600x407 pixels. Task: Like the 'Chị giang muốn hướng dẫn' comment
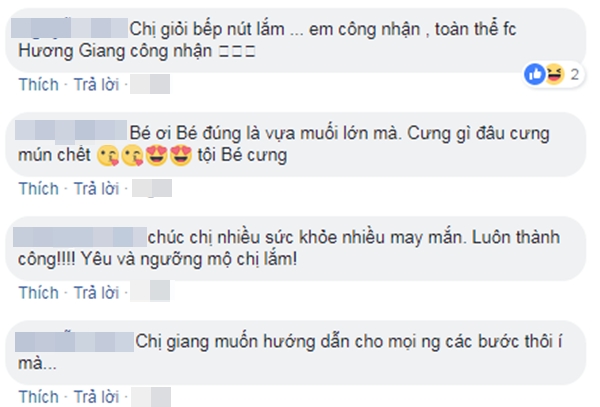39,397
